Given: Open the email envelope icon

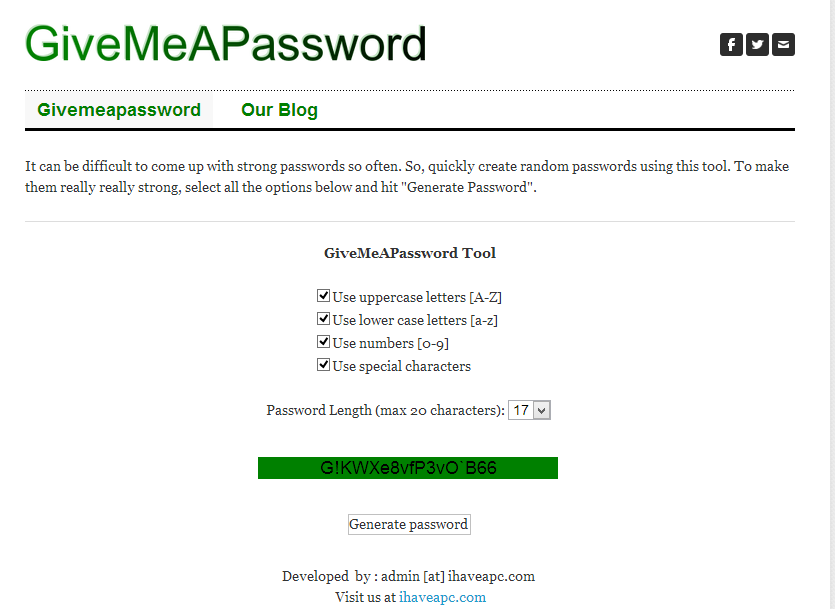Looking at the screenshot, I should point(783,44).
